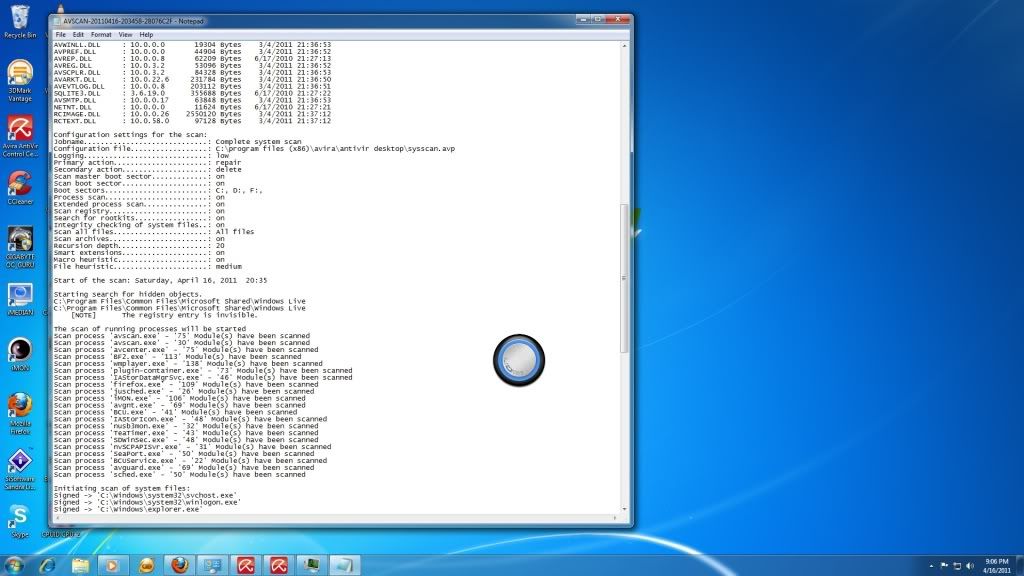Launch 3DMark Vantage from the desktop
The height and width of the screenshot is (576, 1024).
20,81
